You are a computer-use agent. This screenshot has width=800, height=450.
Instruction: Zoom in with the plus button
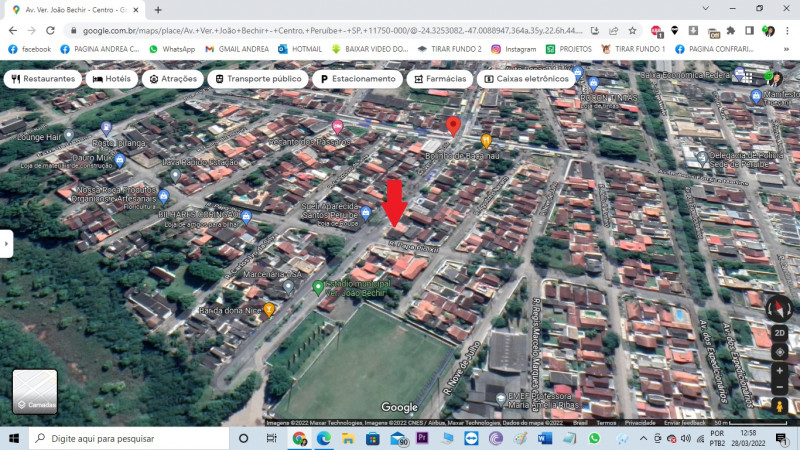[x=779, y=371]
